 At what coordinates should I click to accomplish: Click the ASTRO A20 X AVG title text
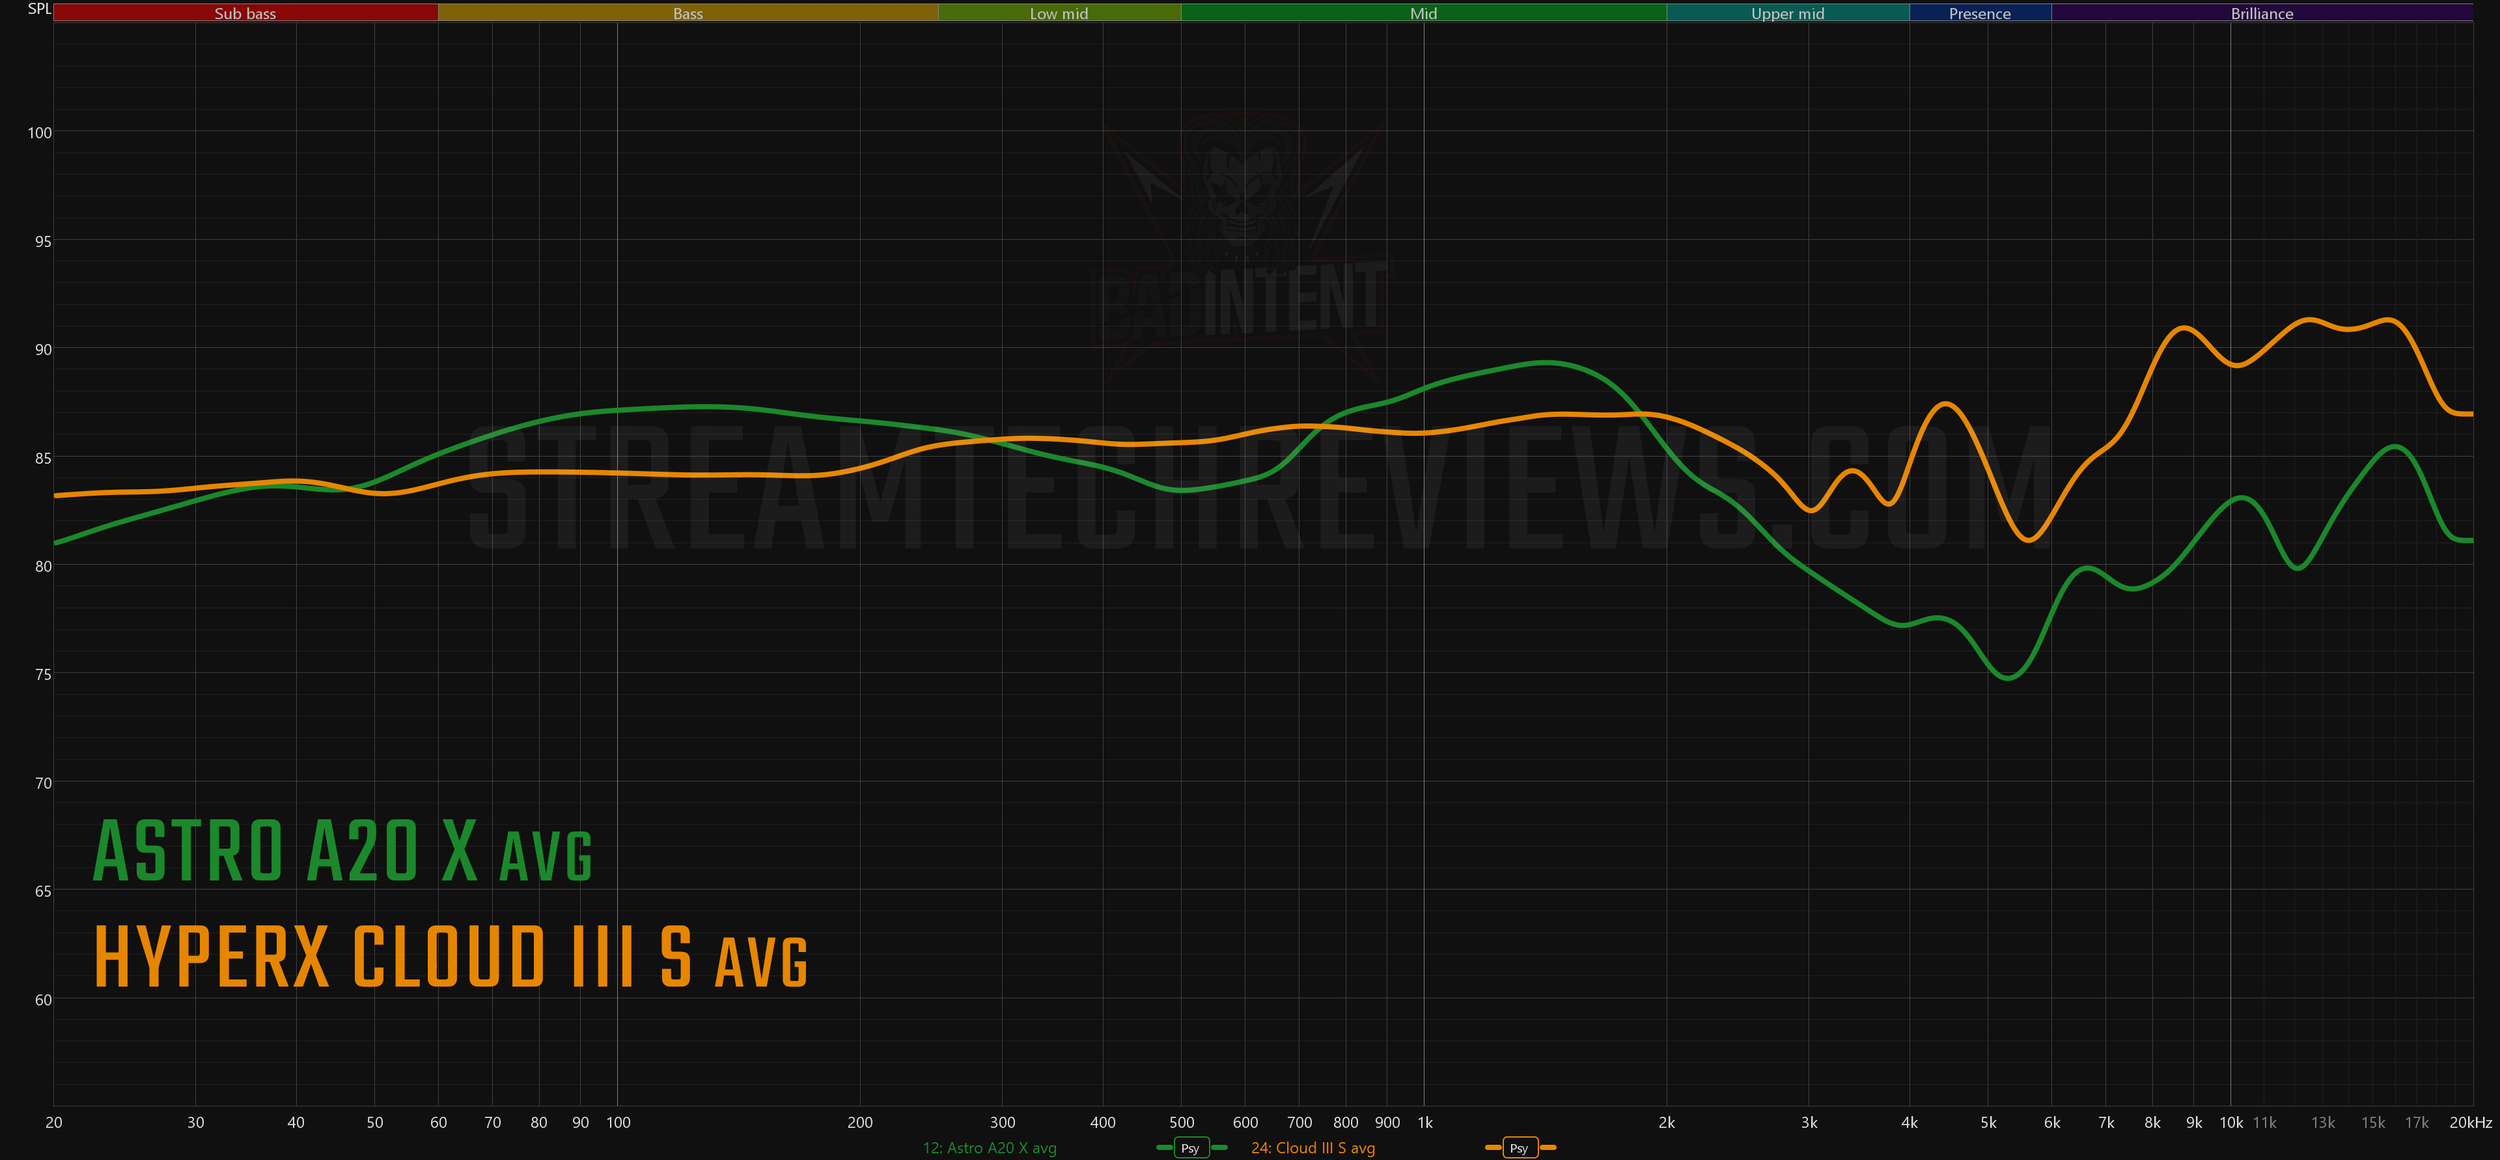pos(343,852)
